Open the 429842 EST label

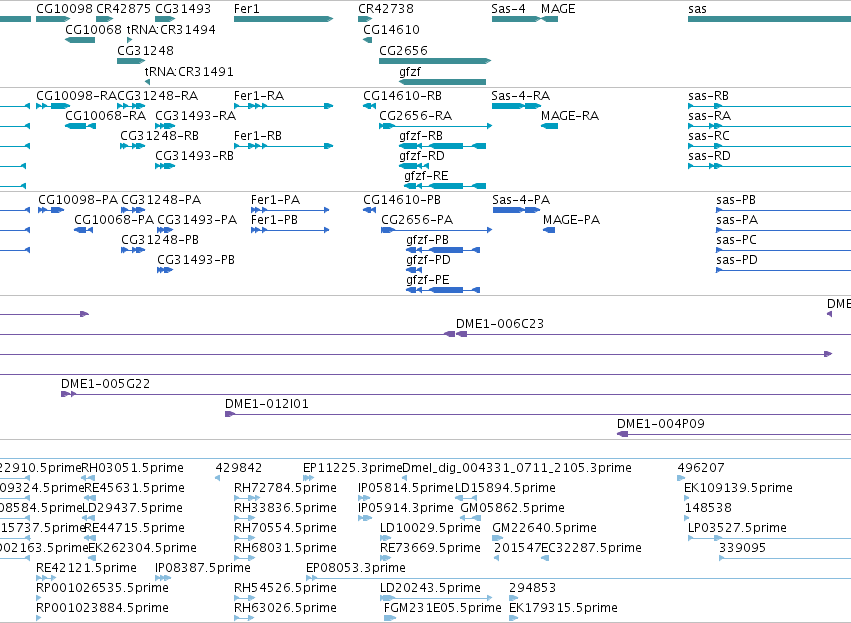(239, 468)
